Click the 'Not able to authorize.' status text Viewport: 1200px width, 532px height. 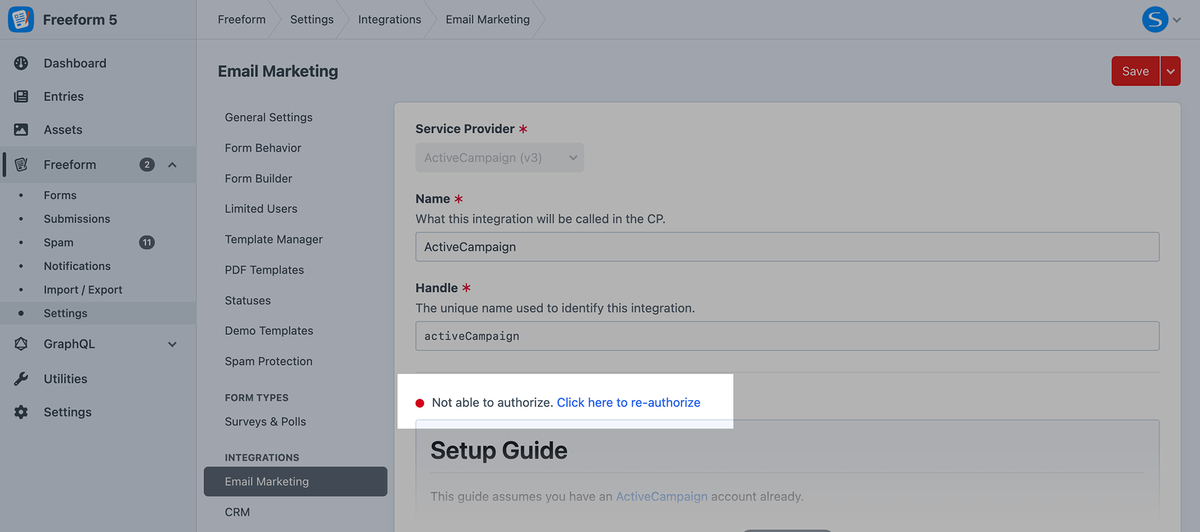tap(492, 402)
